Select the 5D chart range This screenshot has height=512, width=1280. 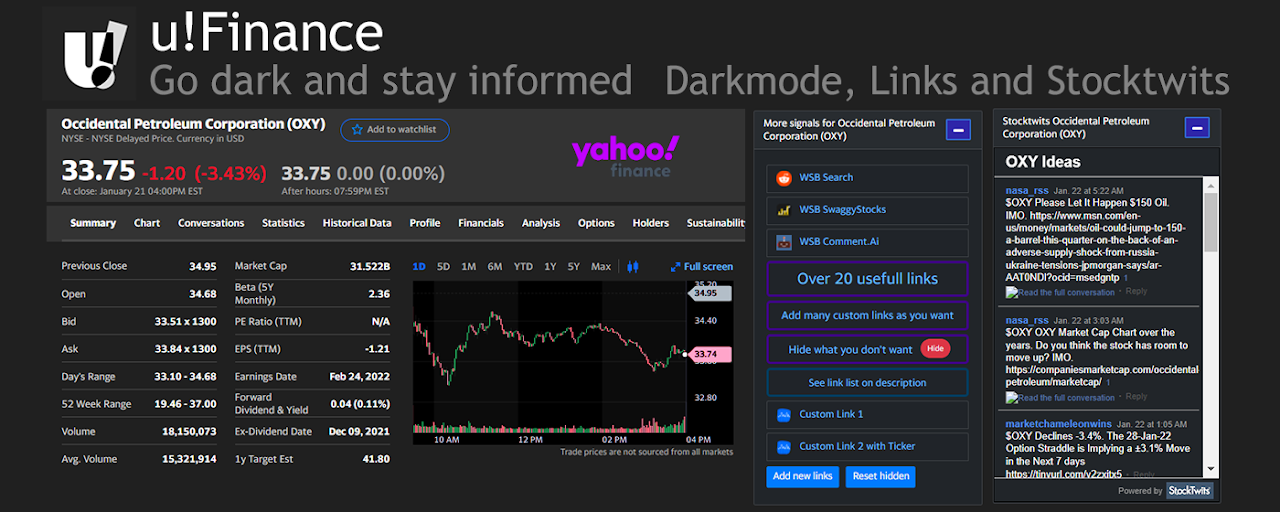(443, 267)
